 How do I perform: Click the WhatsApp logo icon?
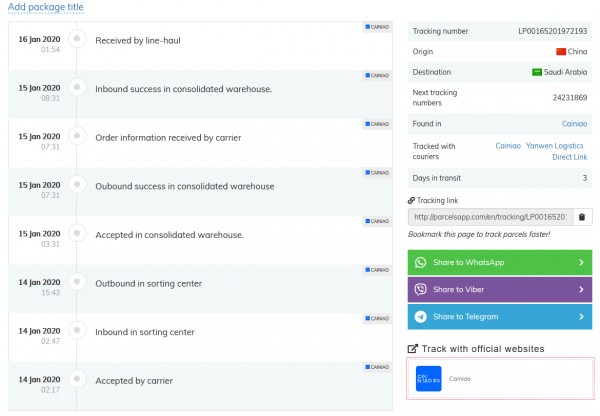coord(420,262)
